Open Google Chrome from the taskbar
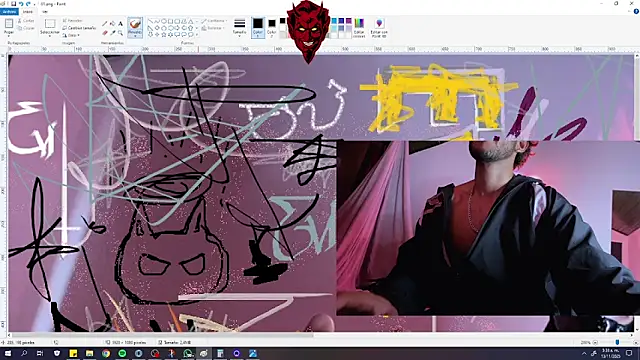This screenshot has width=640, height=360. 106,353
